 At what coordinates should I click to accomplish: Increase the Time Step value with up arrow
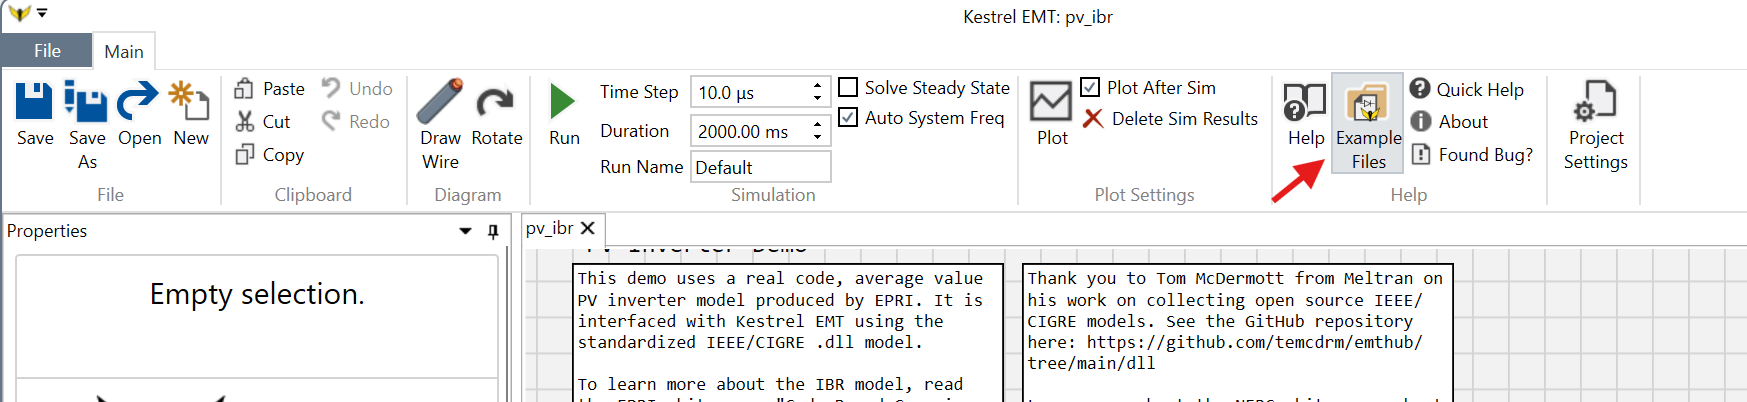[818, 85]
